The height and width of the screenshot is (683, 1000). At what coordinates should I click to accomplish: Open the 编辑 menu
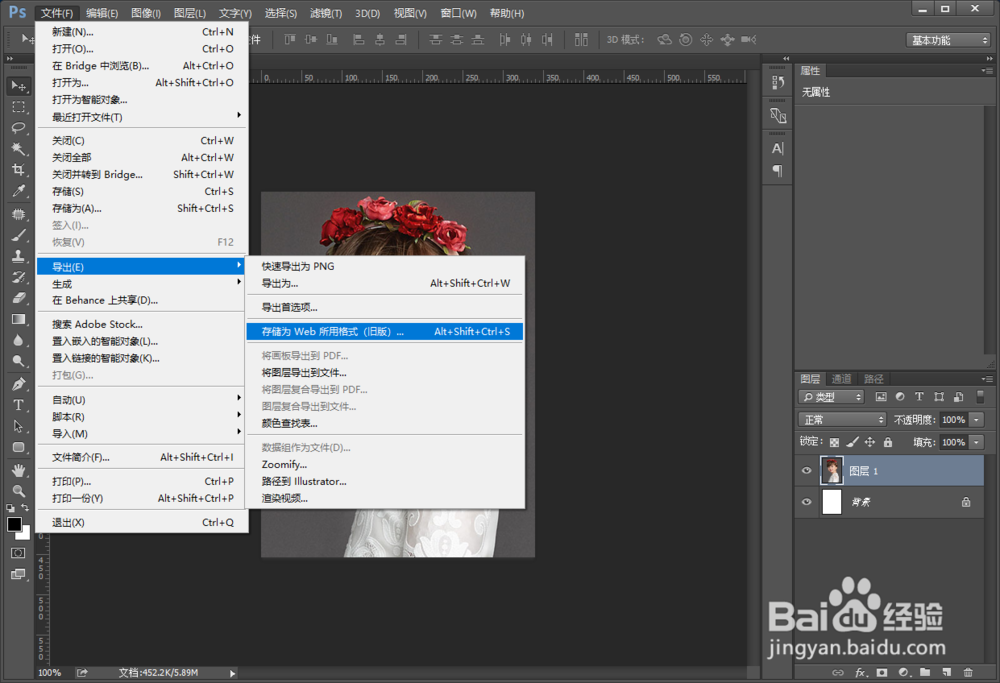tap(102, 13)
